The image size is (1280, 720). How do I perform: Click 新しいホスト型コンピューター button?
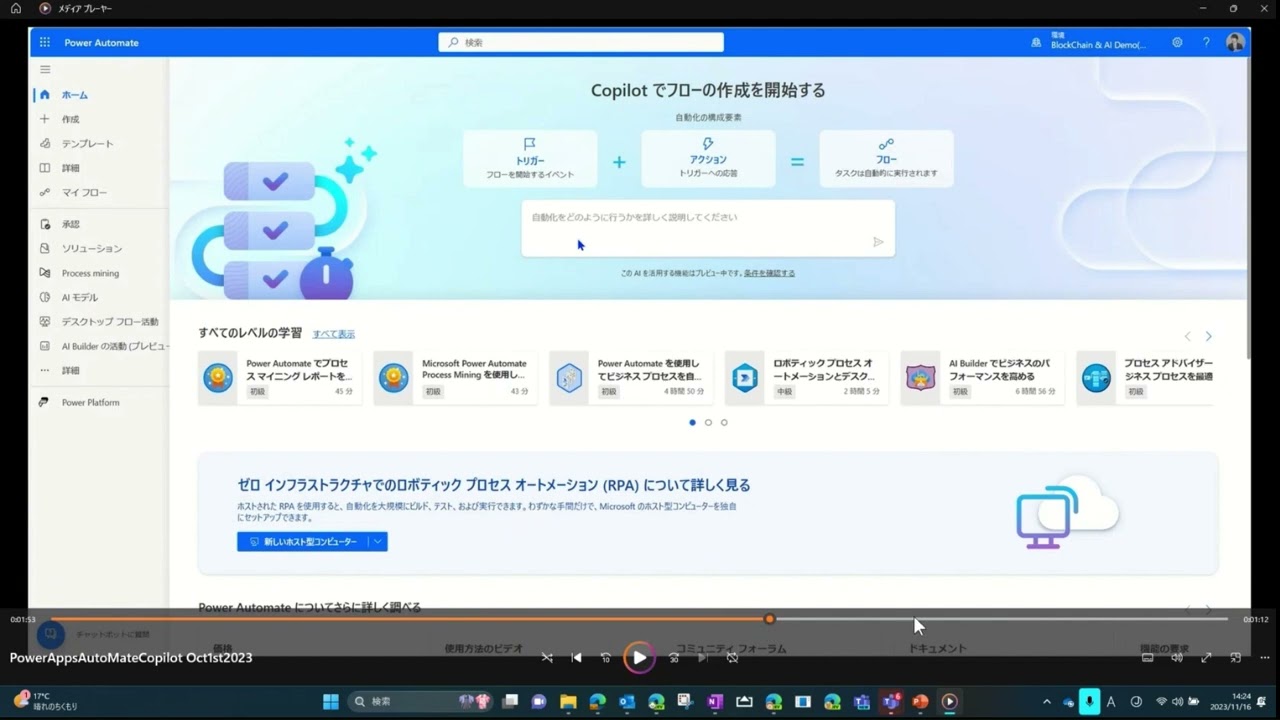(303, 541)
